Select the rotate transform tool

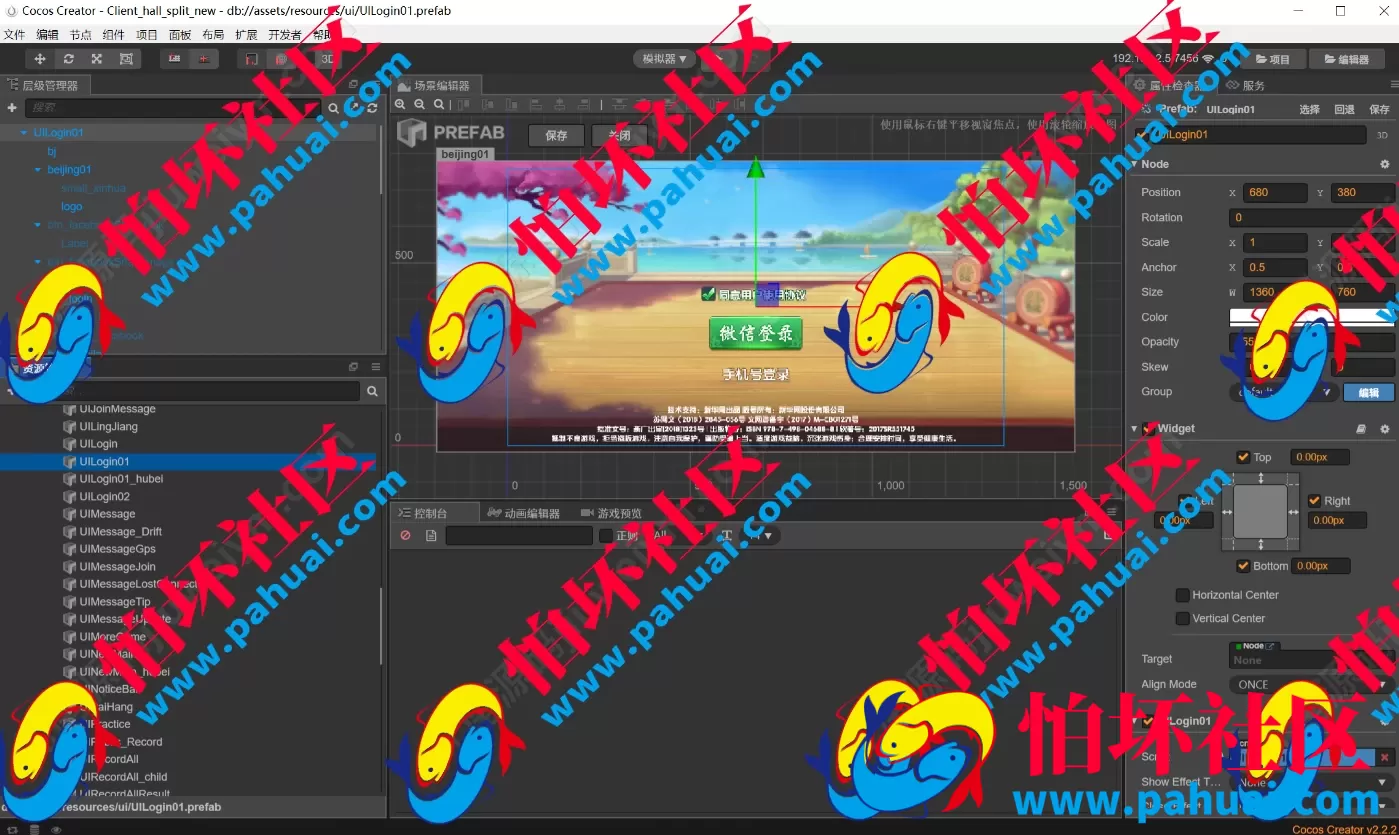pos(68,59)
